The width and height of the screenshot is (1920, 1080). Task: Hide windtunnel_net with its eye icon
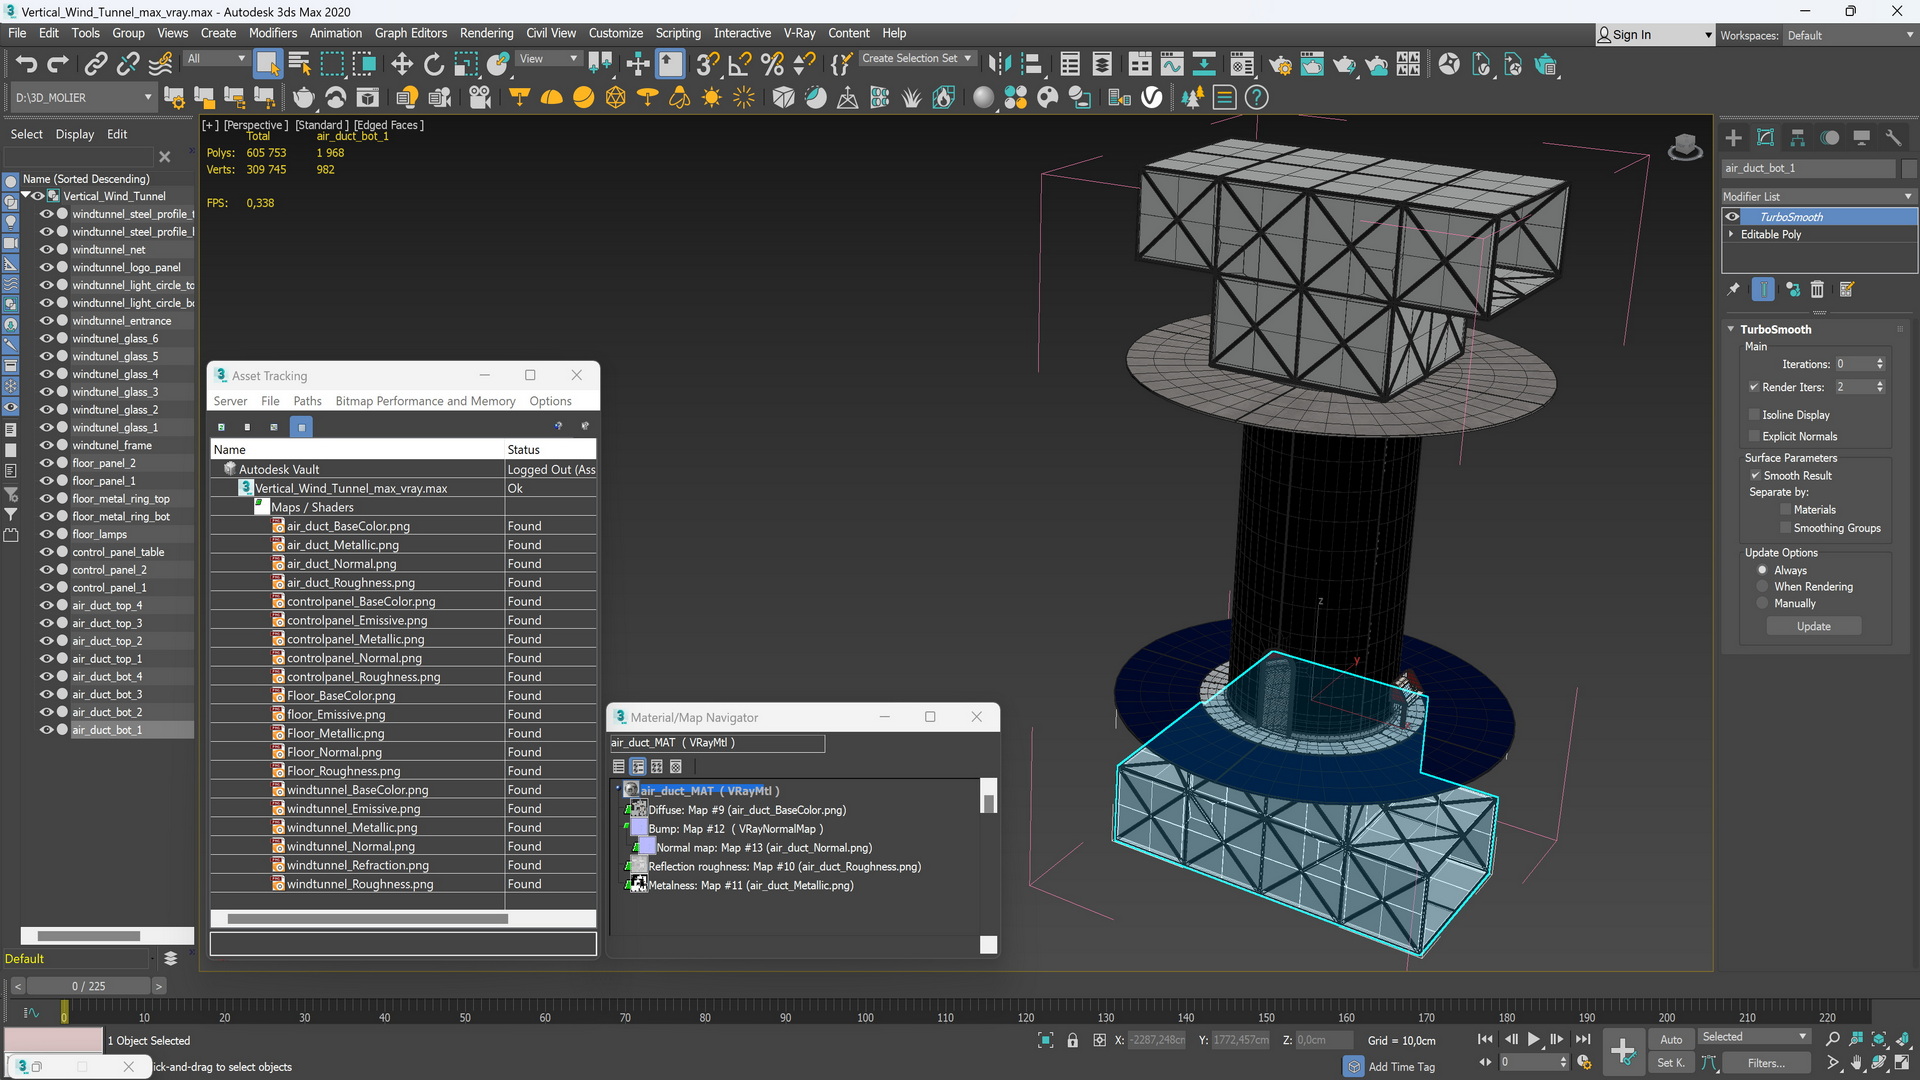click(x=46, y=250)
